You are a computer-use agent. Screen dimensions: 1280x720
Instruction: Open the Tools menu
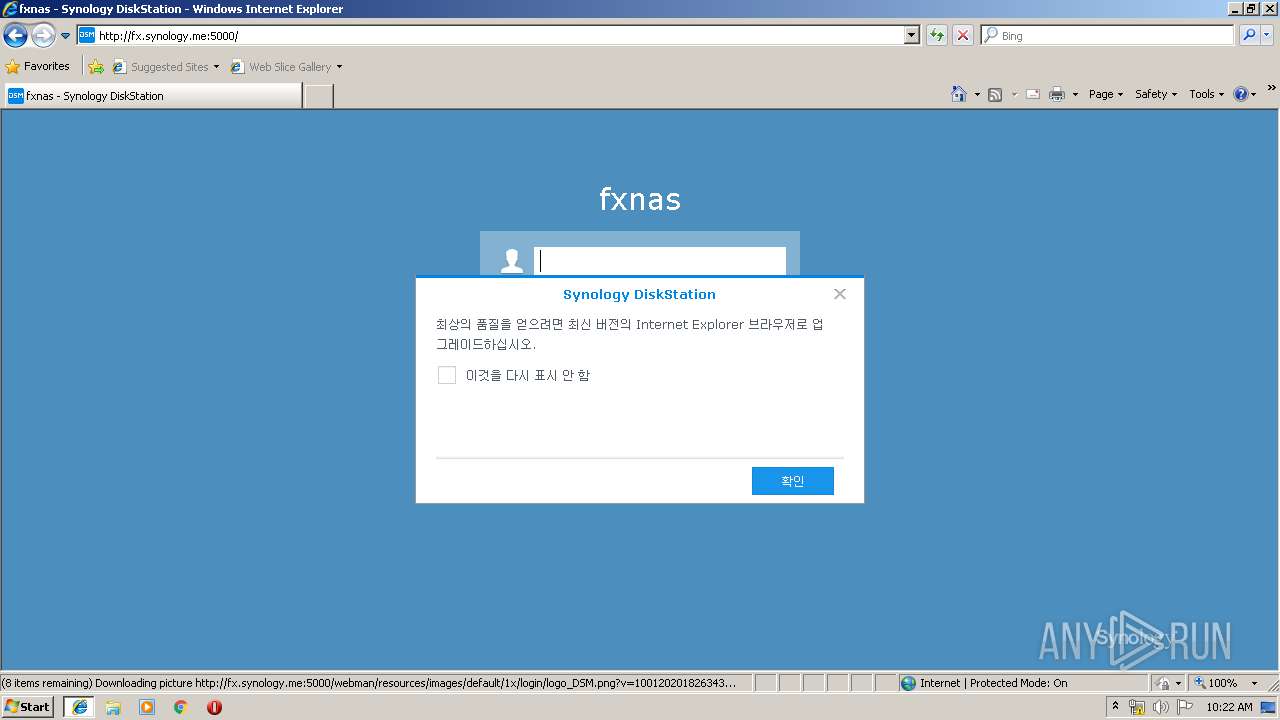(1207, 94)
